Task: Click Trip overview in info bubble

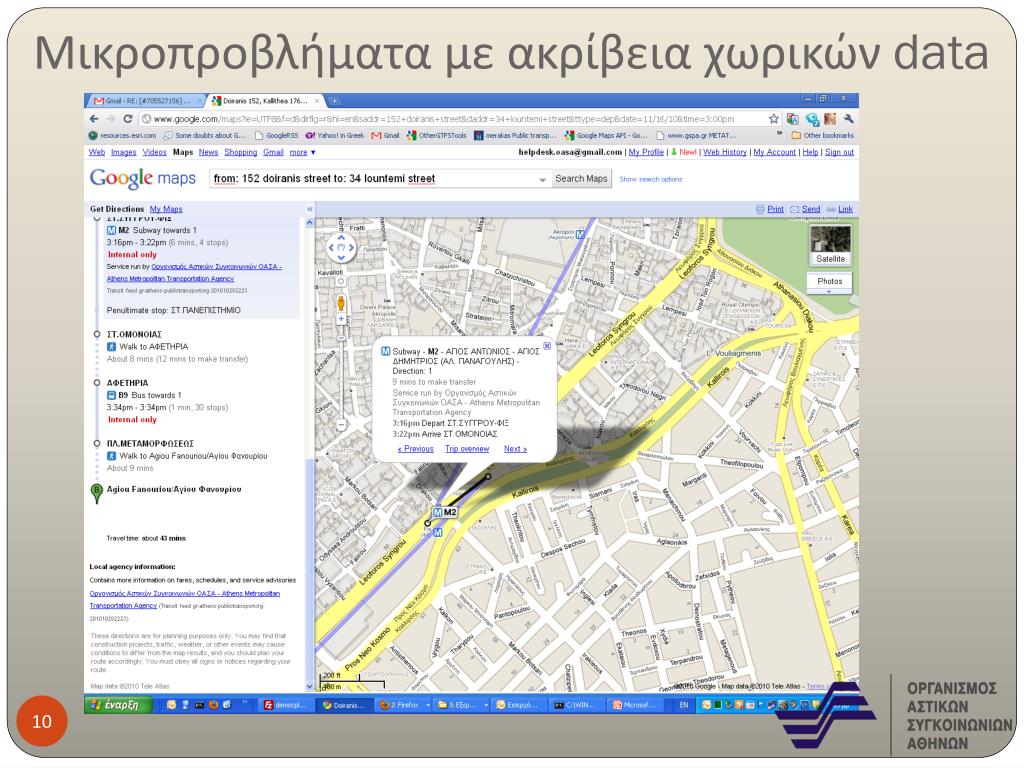Action: tap(467, 449)
